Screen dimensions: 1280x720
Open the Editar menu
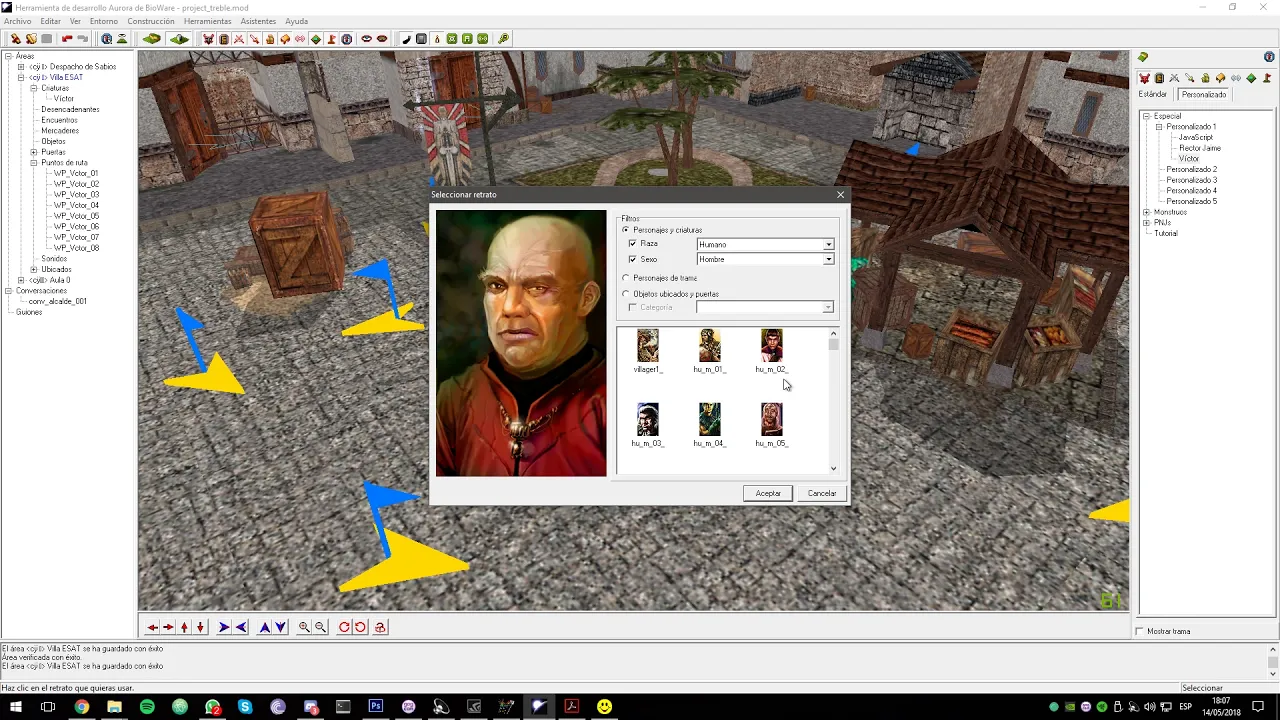(x=50, y=21)
